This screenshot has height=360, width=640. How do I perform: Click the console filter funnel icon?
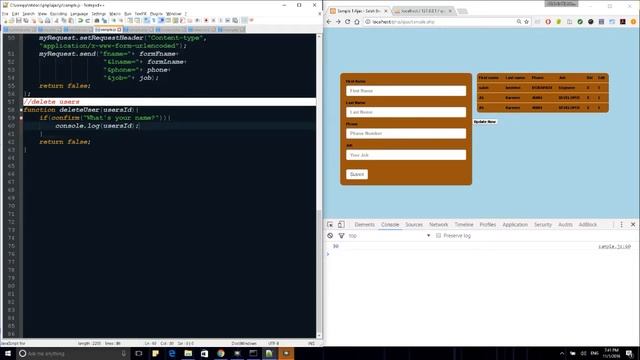(x=341, y=236)
